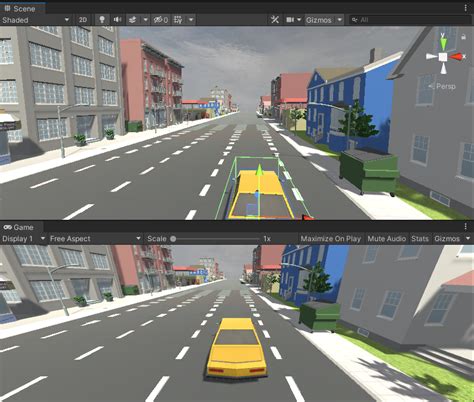The width and height of the screenshot is (474, 402).
Task: Open component editor tools icon
Action: pos(275,20)
